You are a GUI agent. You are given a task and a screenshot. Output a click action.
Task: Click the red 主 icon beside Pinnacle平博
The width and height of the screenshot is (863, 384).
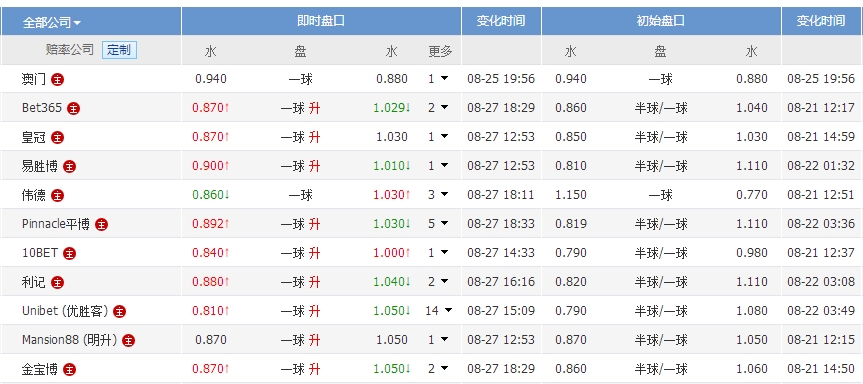(101, 224)
